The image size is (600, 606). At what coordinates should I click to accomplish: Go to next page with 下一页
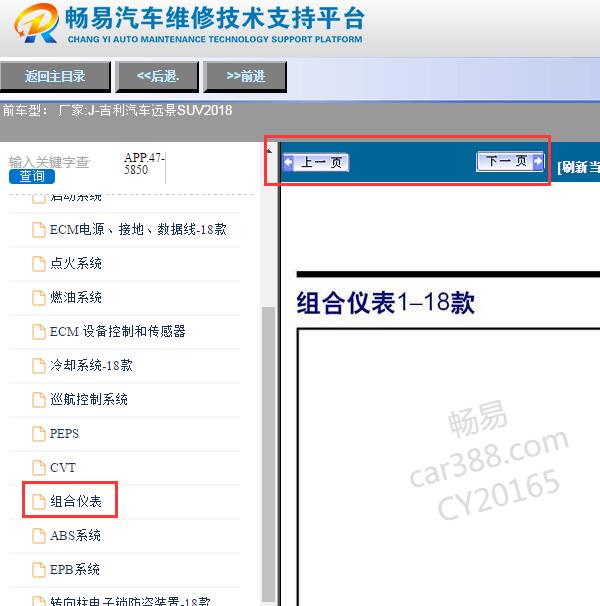pos(510,161)
